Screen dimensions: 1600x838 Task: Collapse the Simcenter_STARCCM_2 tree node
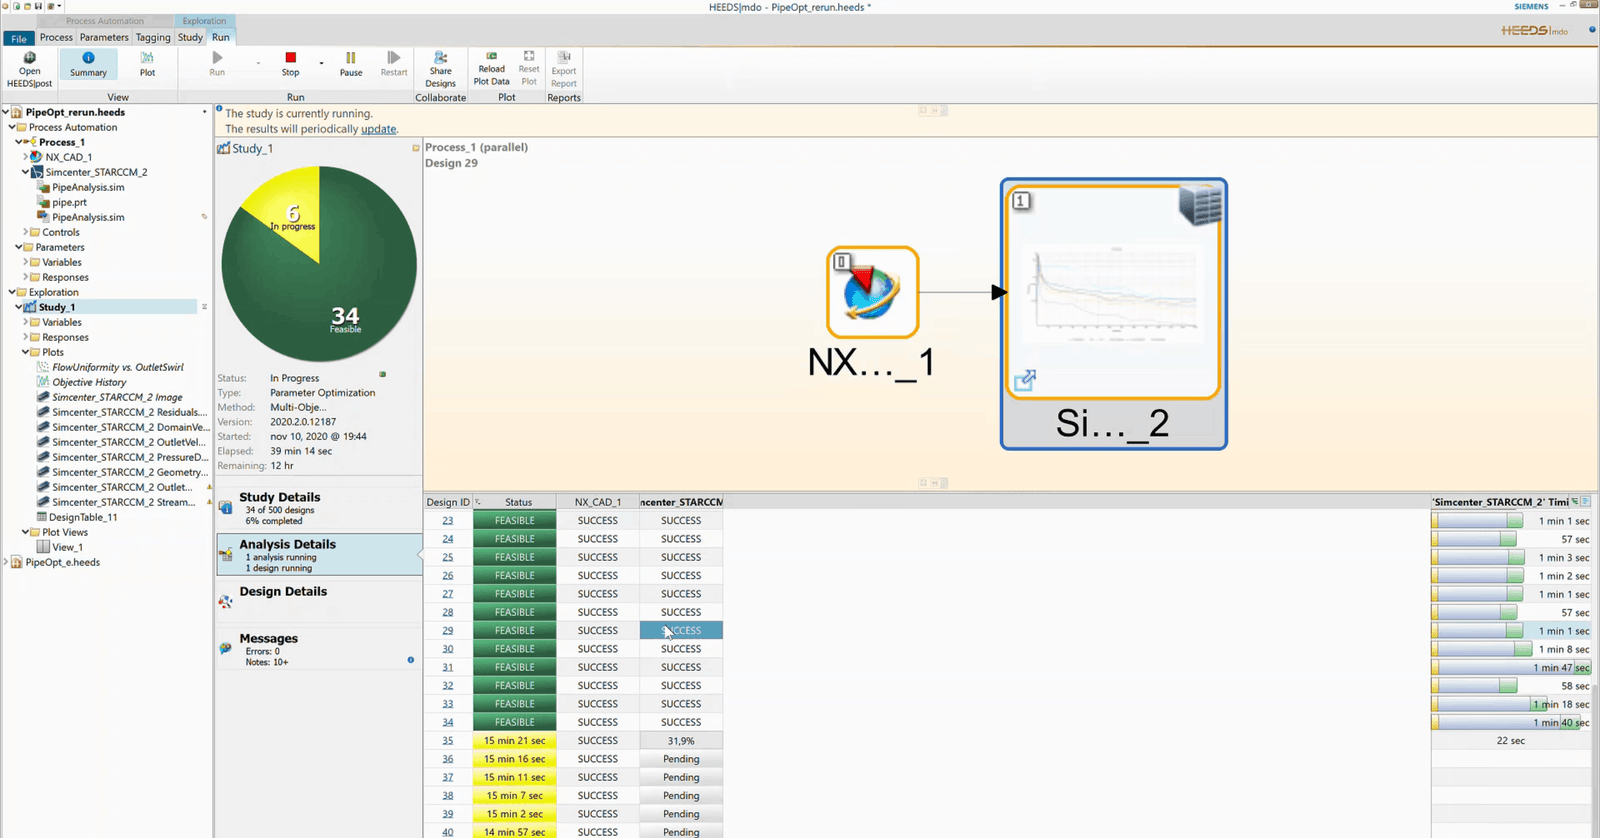click(25, 172)
